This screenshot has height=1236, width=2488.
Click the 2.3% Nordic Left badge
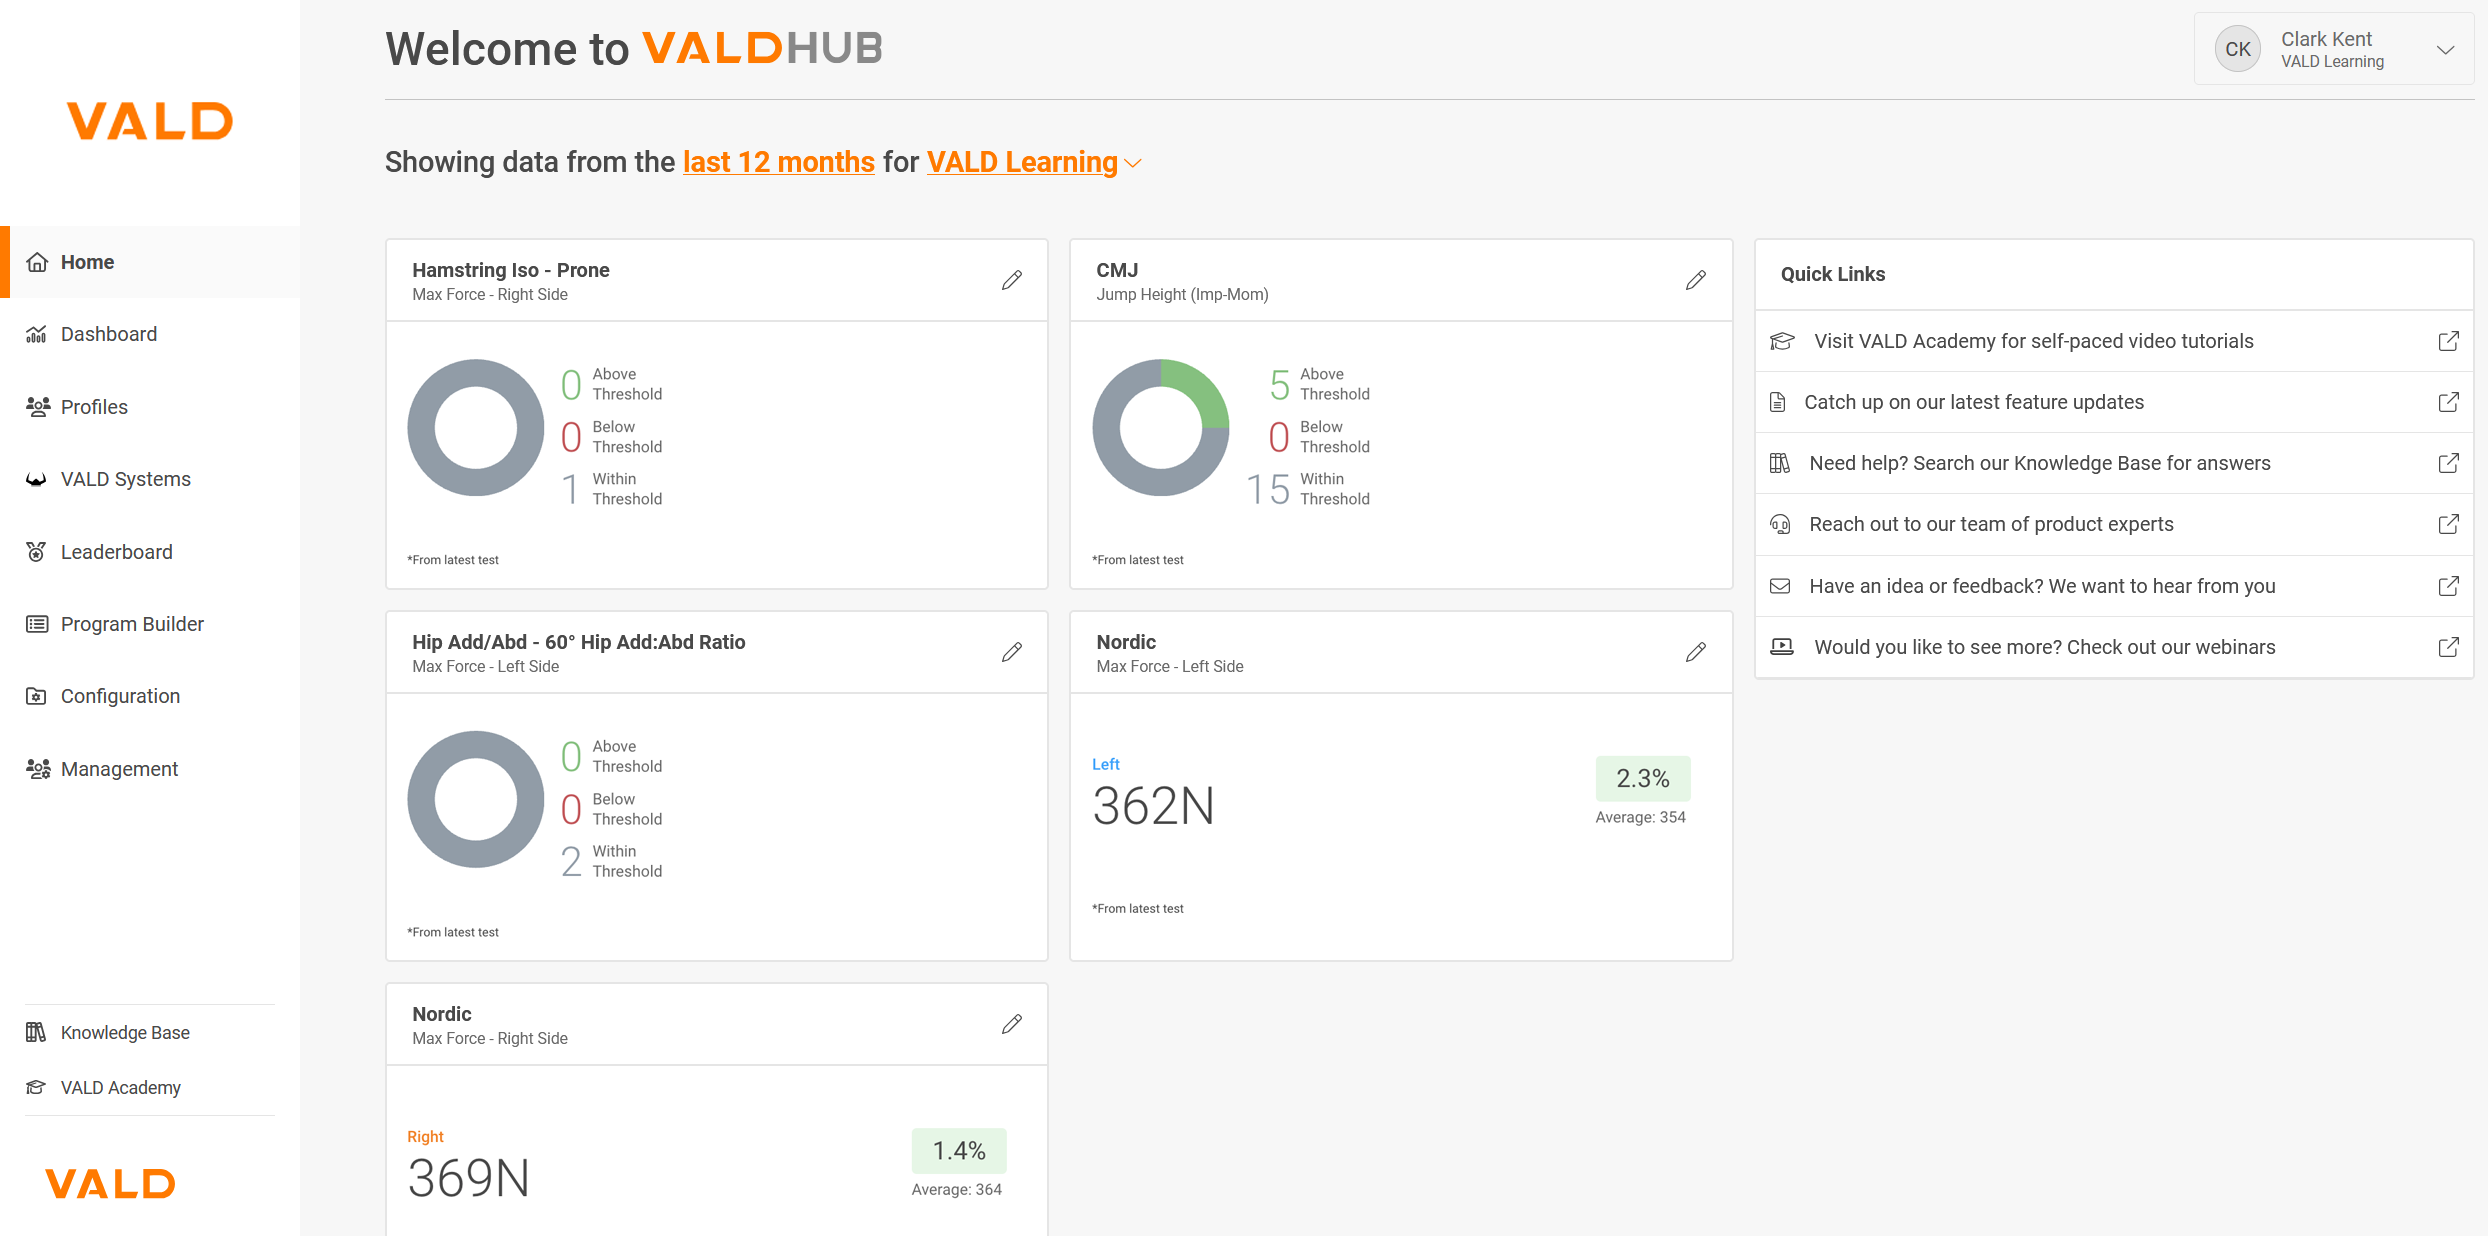(1642, 778)
